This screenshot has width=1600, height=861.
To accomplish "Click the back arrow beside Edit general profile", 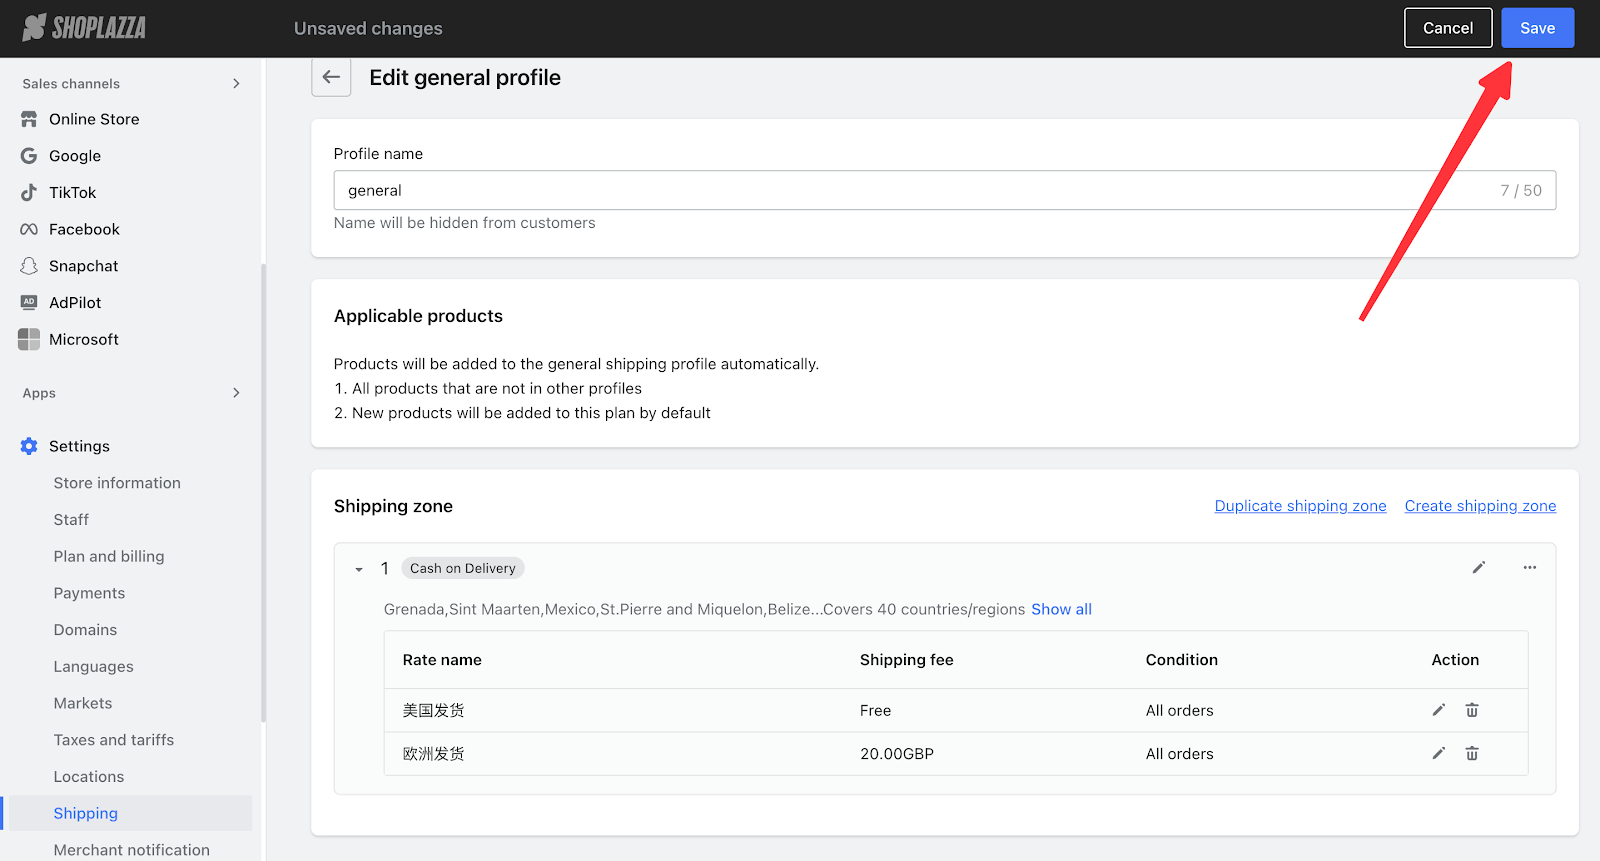I will 331,77.
